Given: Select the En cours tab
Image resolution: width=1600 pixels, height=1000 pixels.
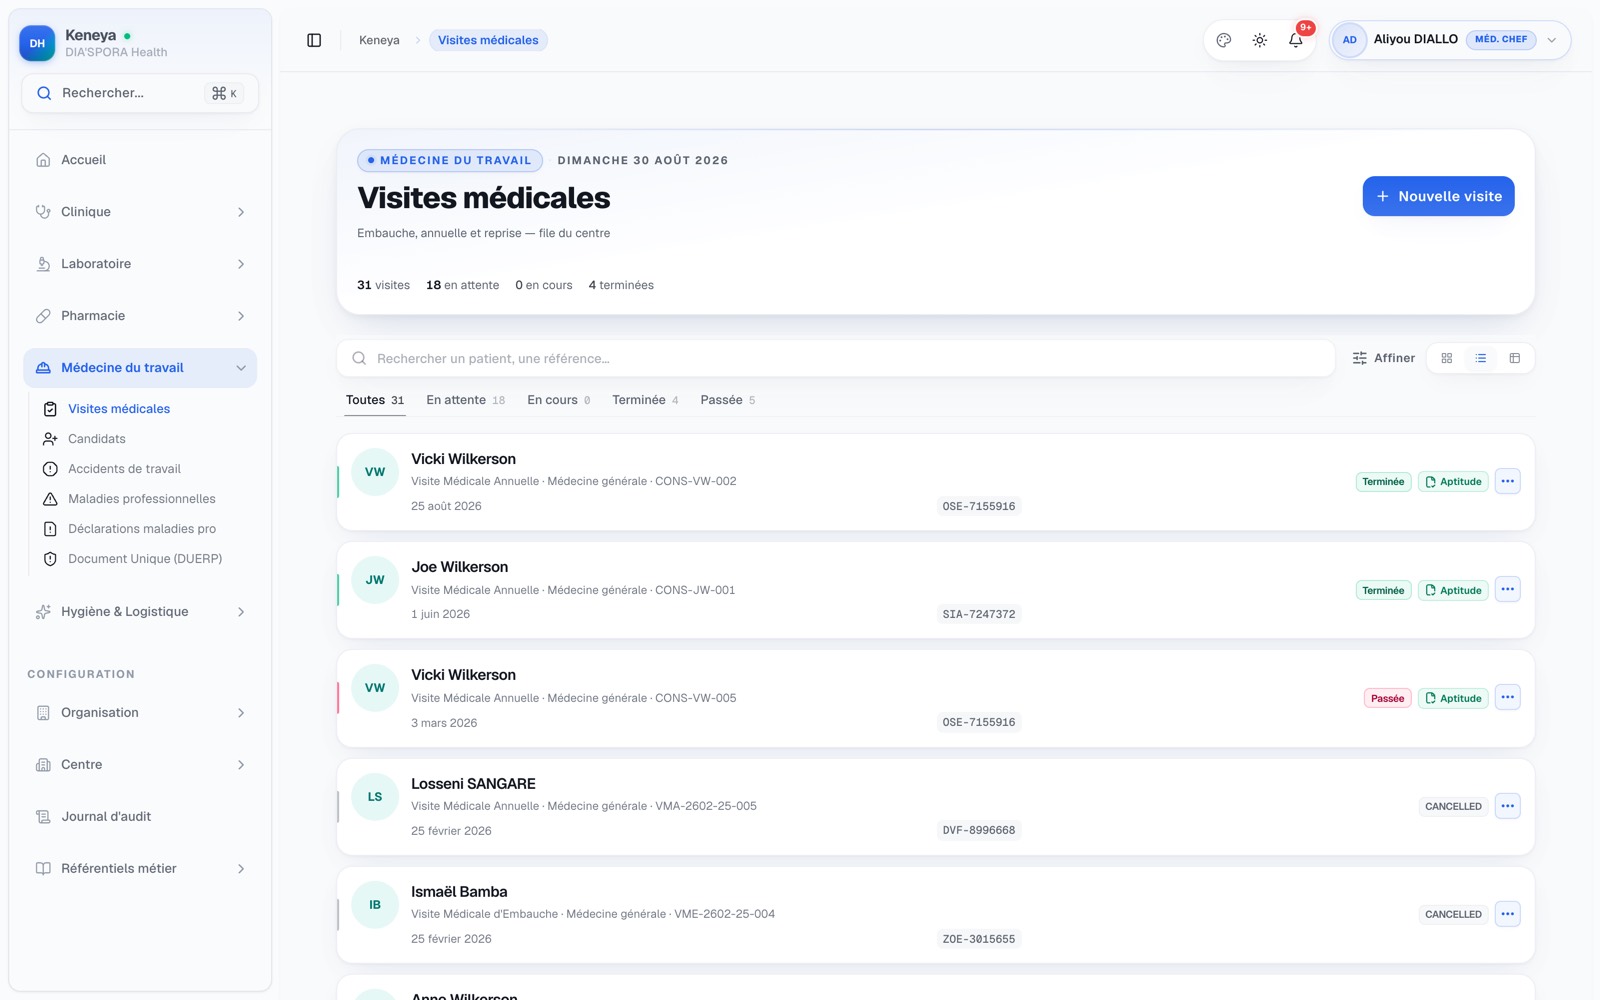Looking at the screenshot, I should (559, 400).
